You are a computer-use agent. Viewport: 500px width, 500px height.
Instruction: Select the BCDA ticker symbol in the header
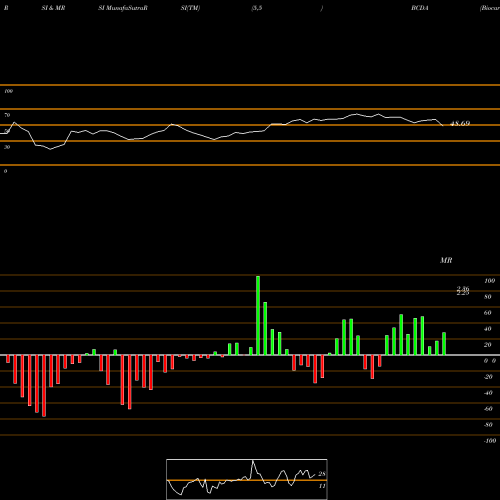pos(420,8)
